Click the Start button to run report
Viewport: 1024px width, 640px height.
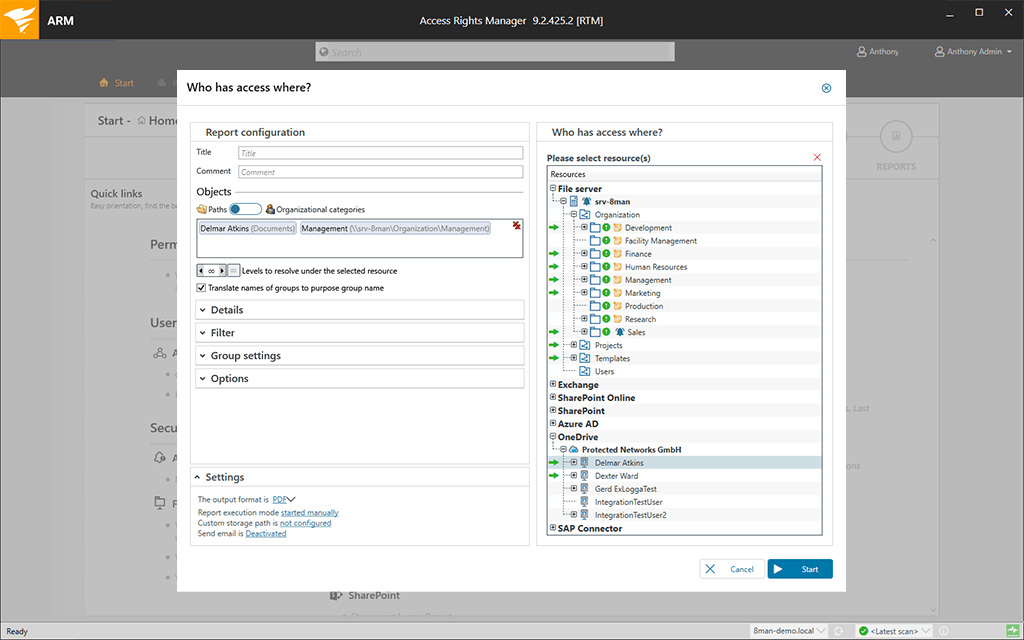click(x=799, y=568)
